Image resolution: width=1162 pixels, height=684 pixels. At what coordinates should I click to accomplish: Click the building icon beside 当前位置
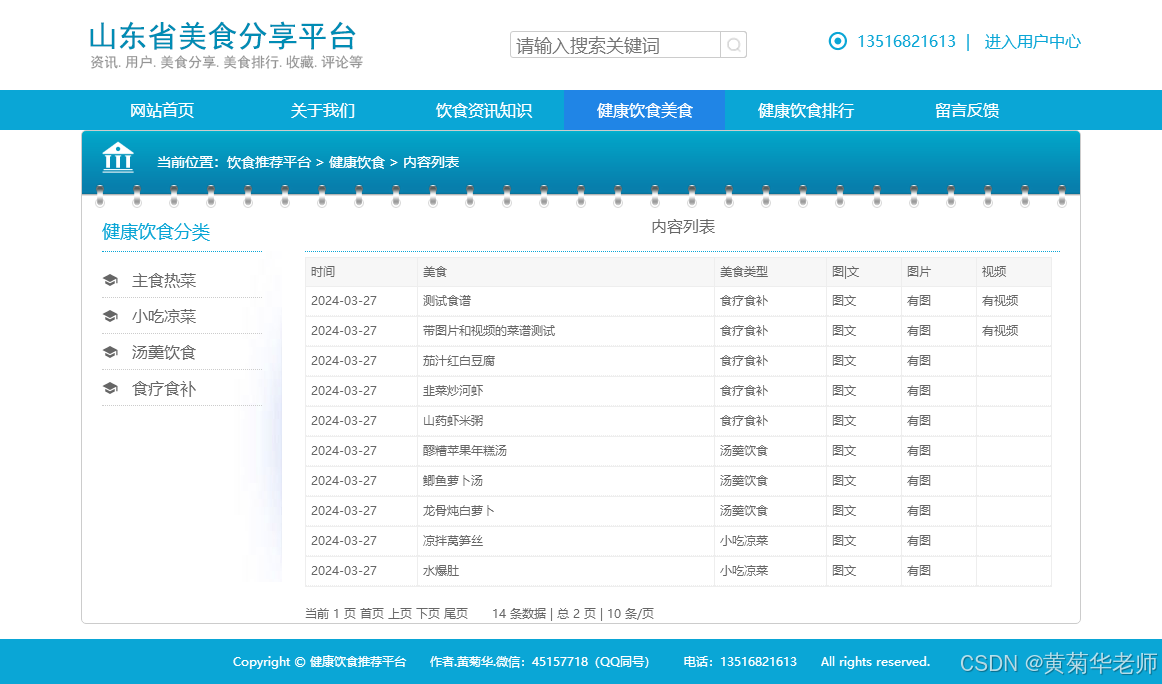[118, 158]
